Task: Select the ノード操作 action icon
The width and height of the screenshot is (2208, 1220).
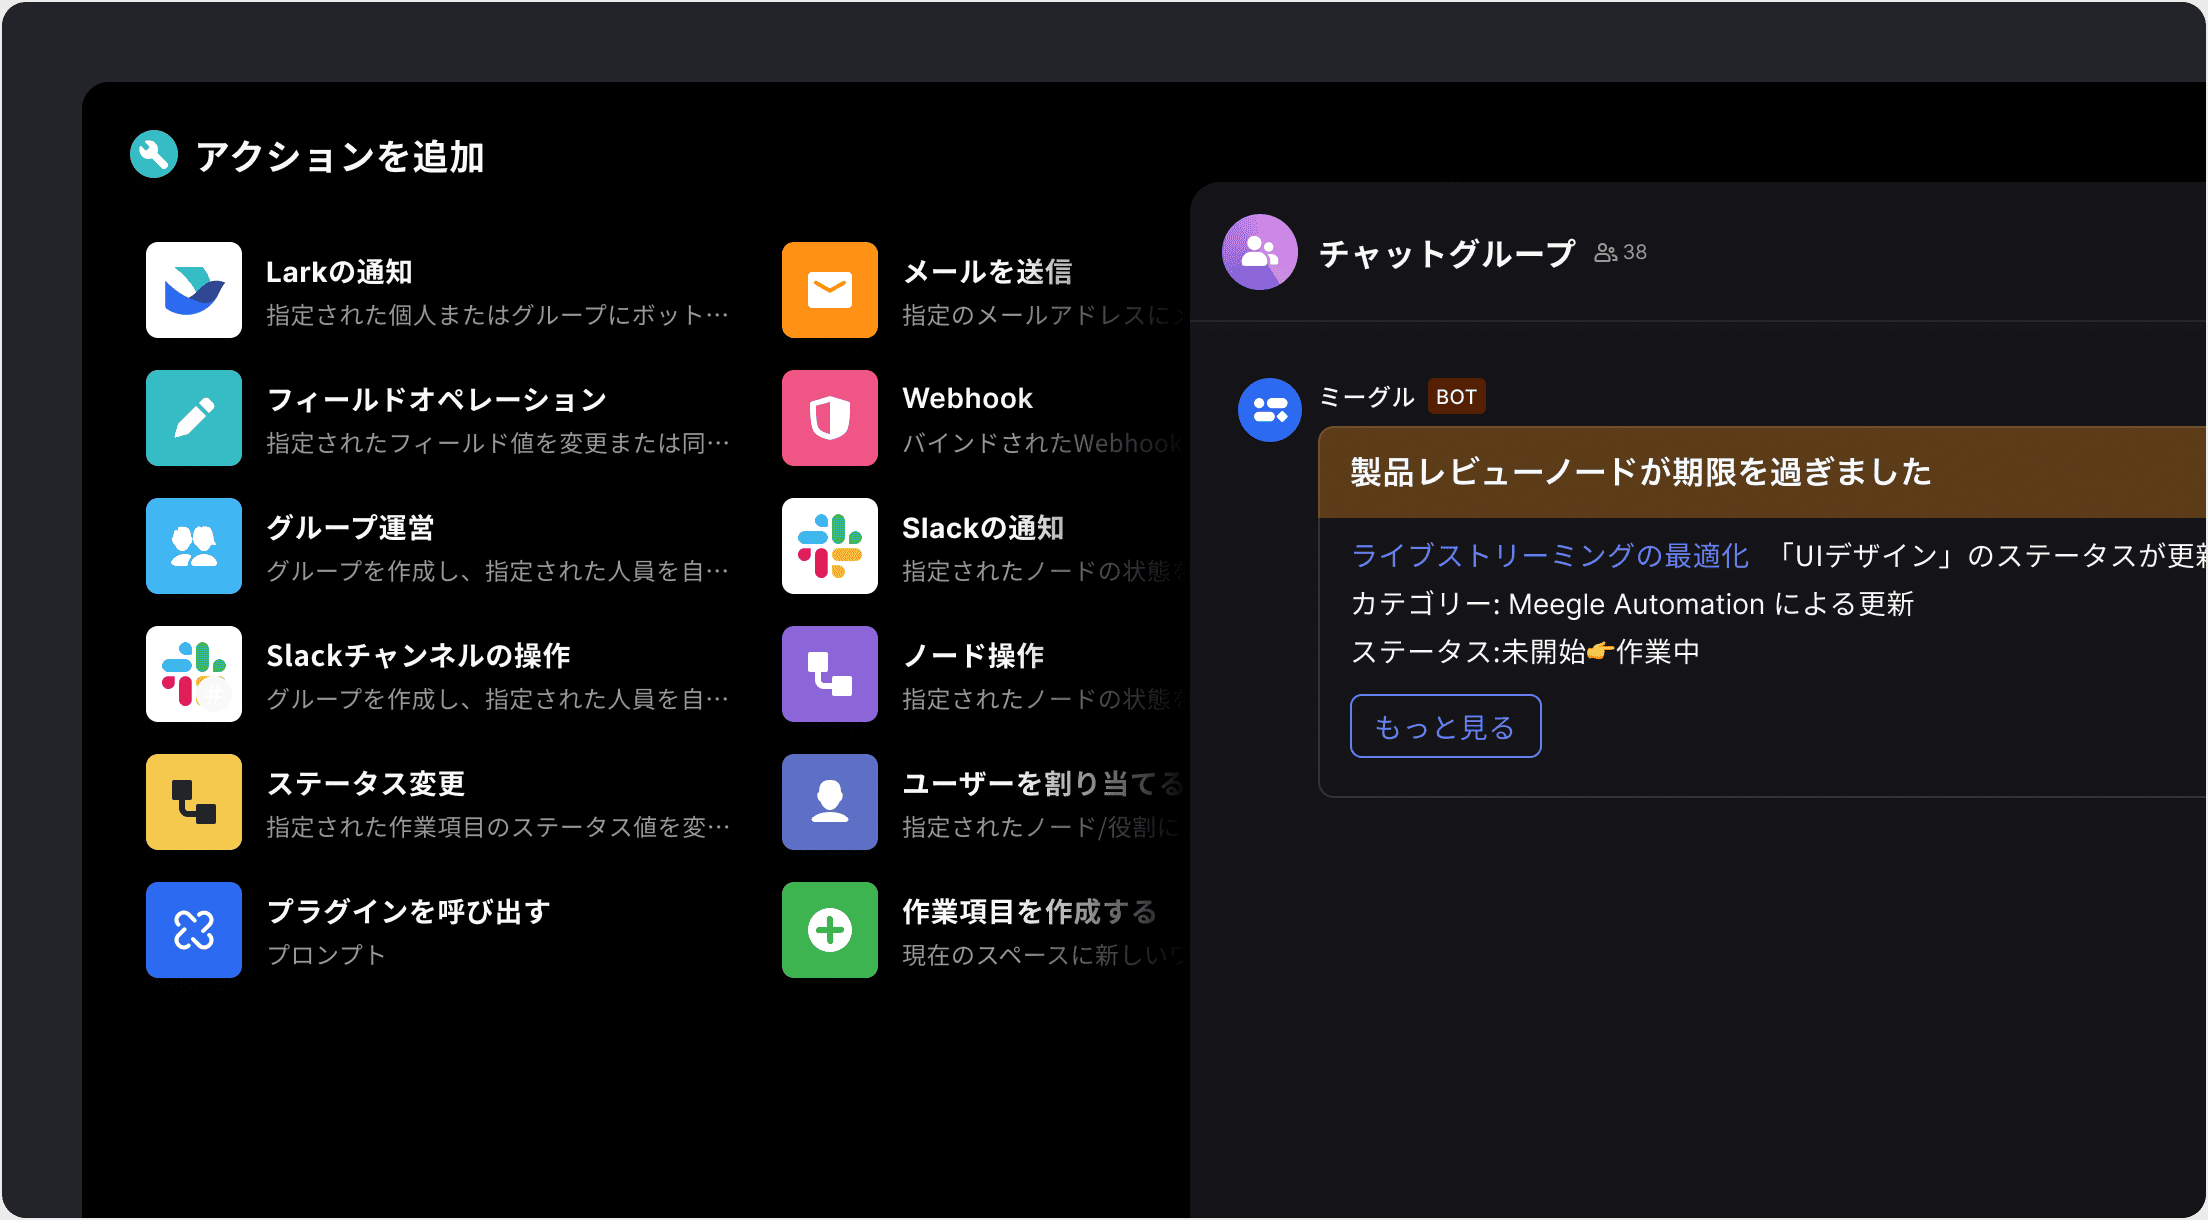Action: click(829, 674)
